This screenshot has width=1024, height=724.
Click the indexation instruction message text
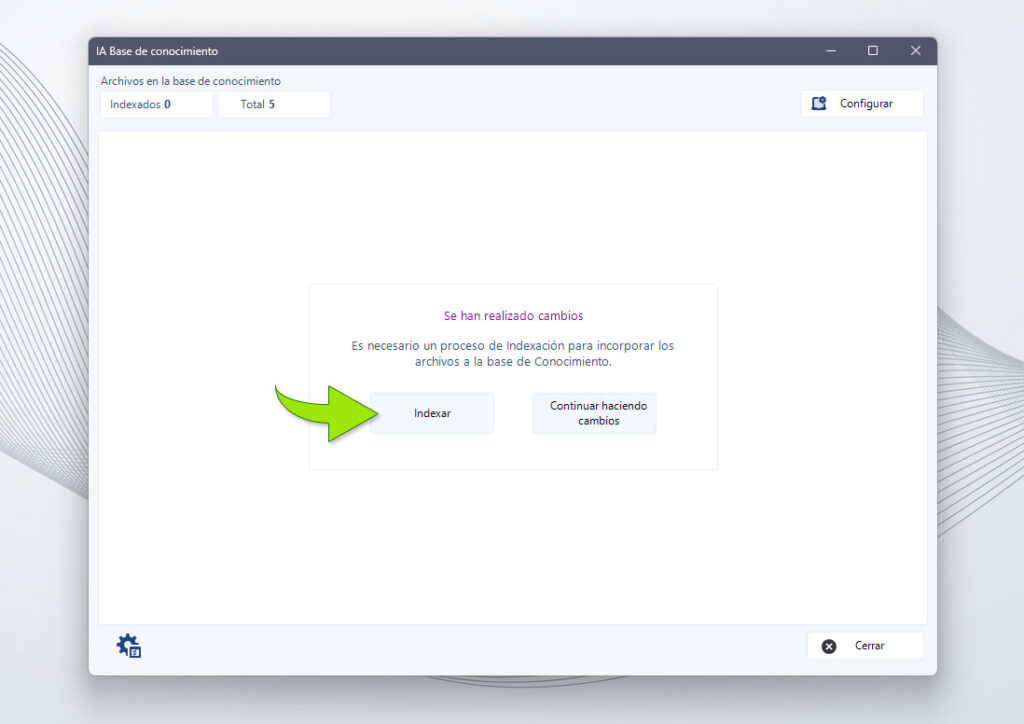click(512, 352)
